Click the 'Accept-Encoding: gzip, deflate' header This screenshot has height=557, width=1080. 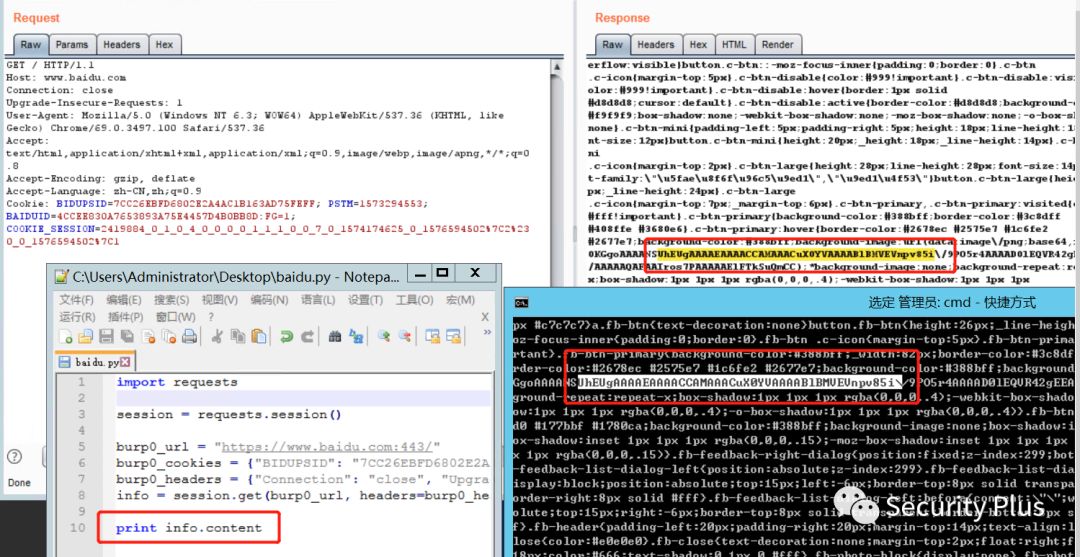coord(101,178)
